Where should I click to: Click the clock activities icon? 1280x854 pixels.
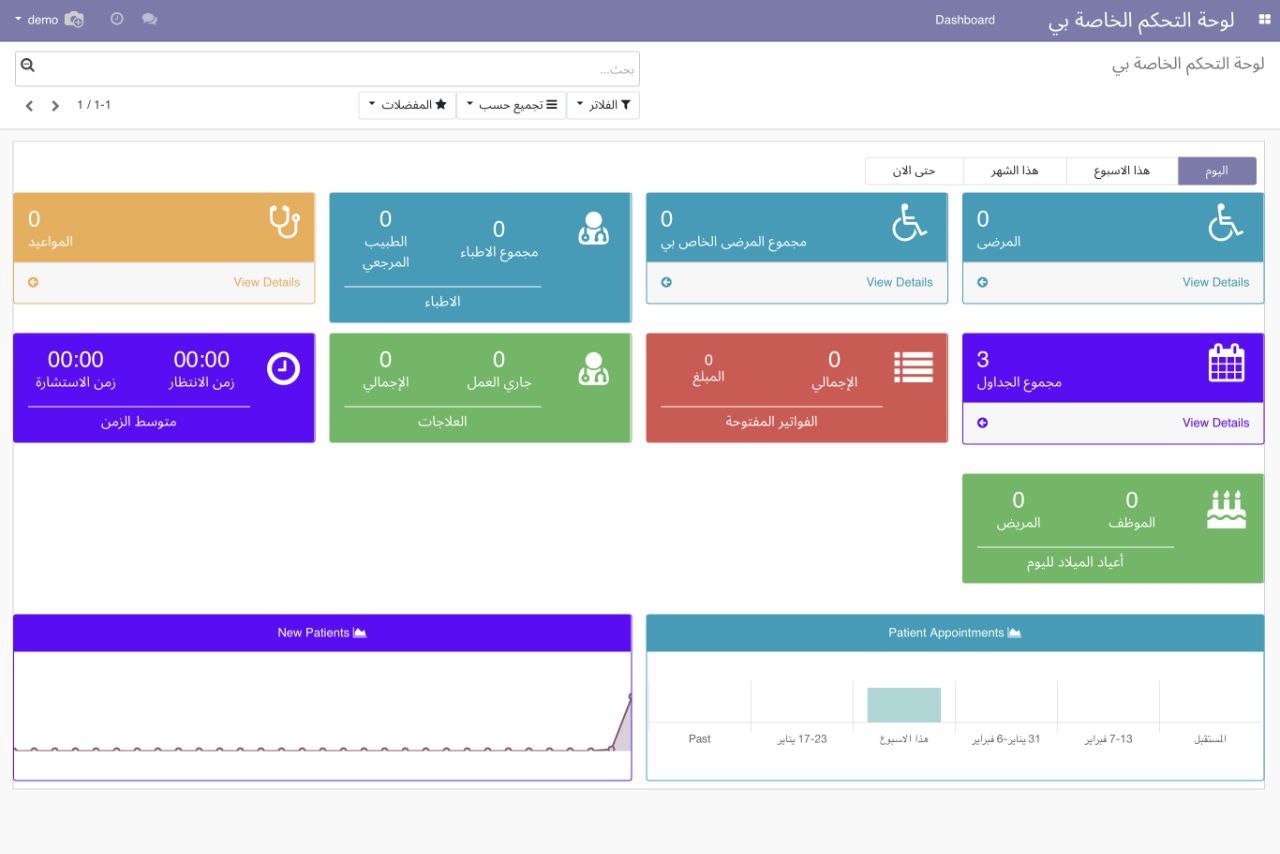[117, 19]
